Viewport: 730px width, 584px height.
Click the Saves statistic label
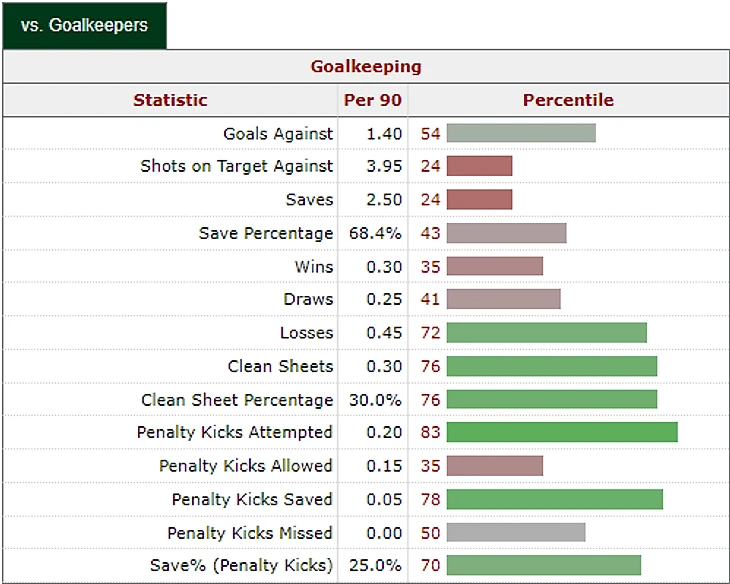pos(309,200)
